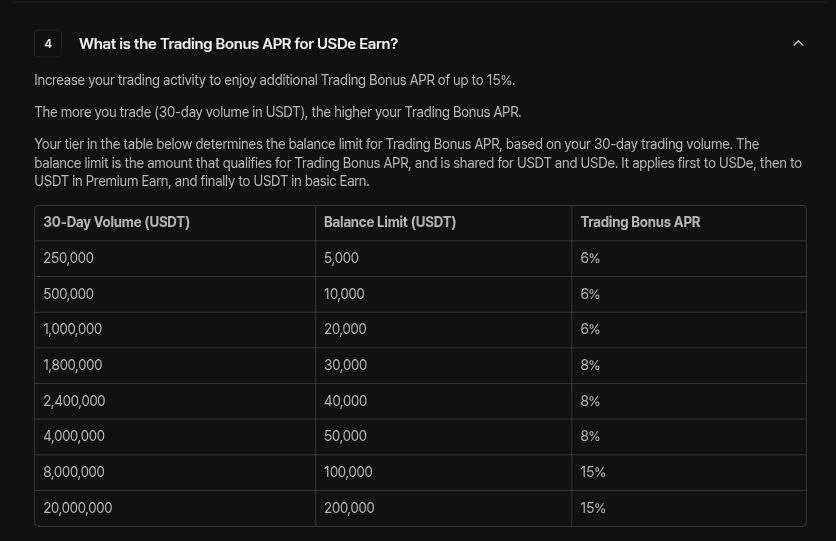Select the 250,000 volume cell
Screen dimensions: 836x541
69,258
